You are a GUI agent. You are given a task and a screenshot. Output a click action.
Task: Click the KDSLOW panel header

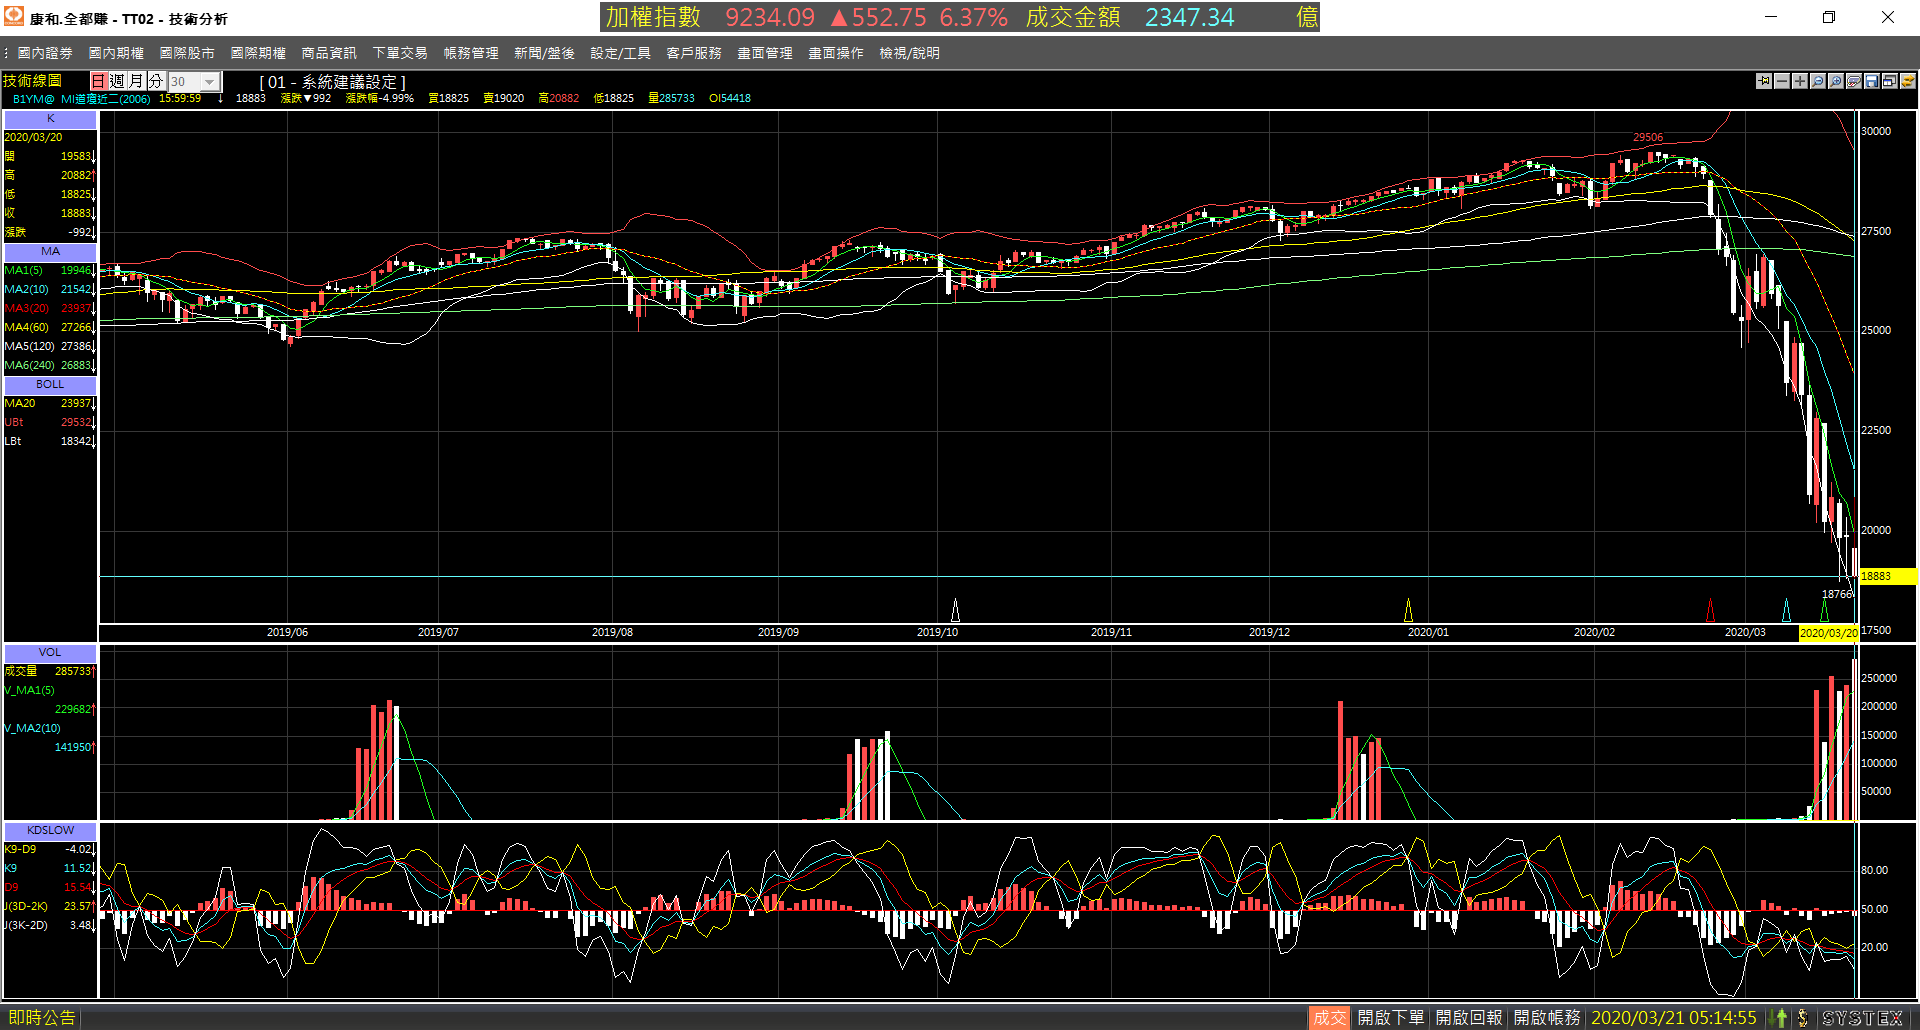pos(50,830)
